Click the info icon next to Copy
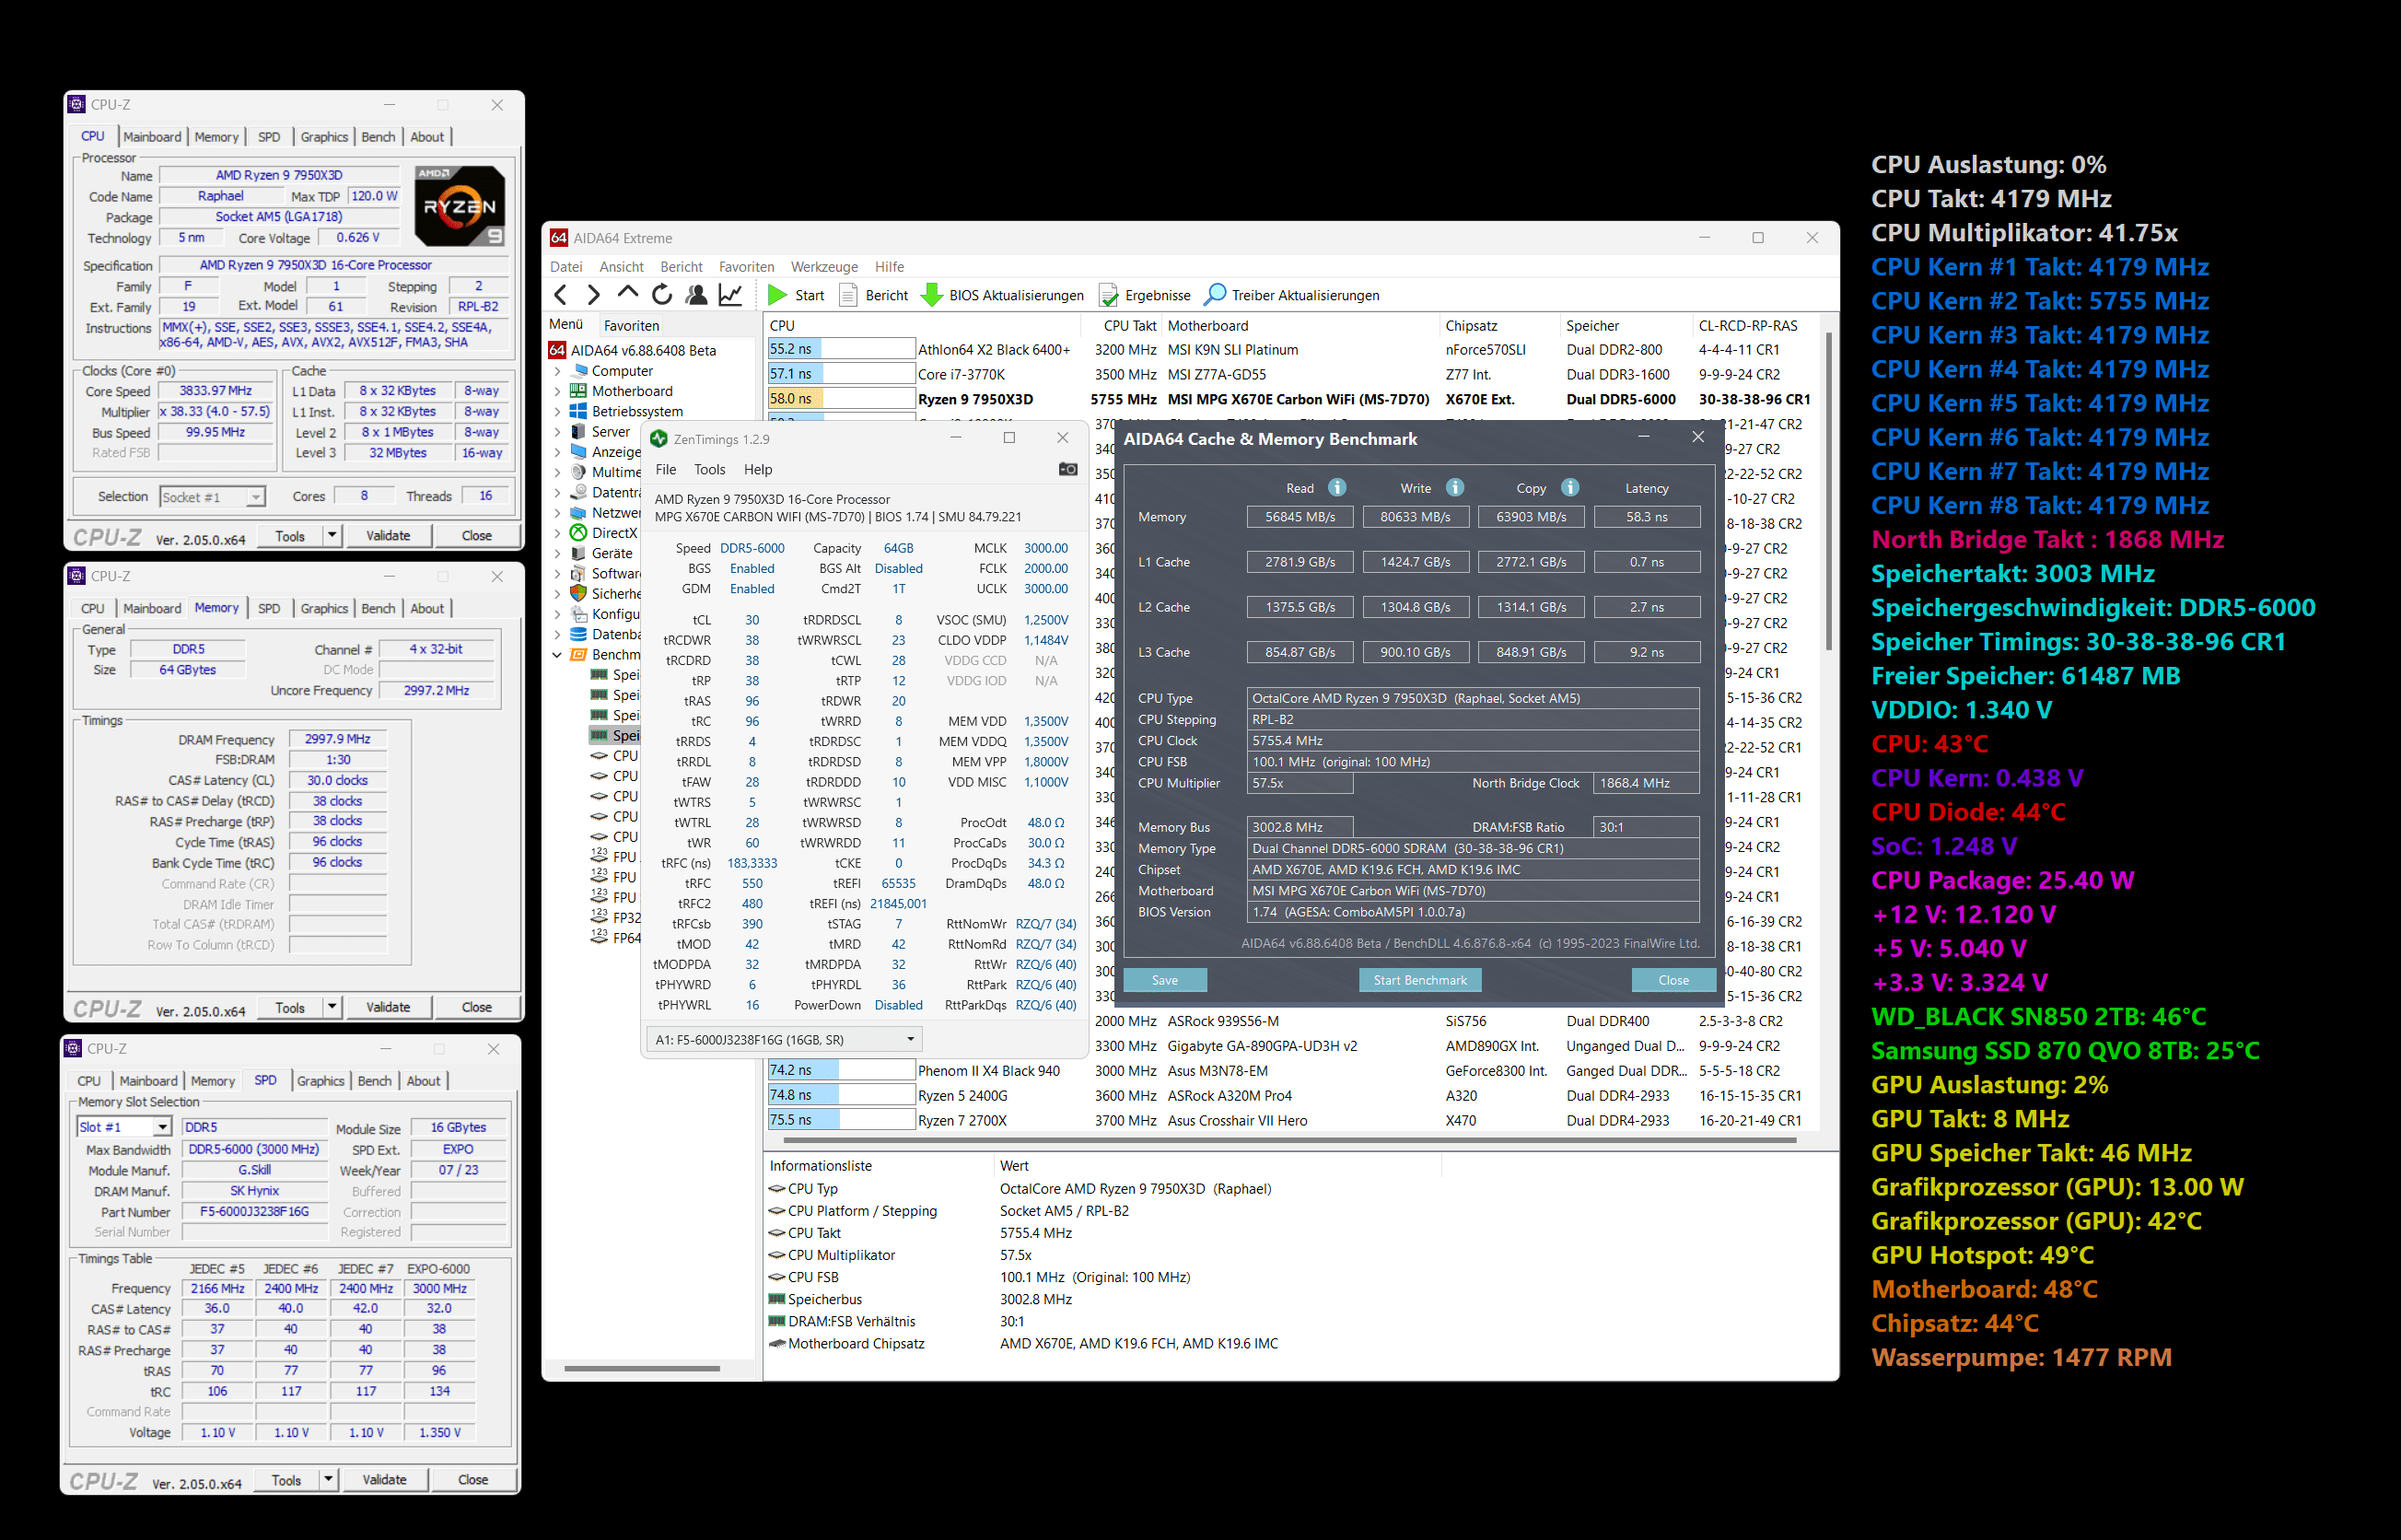Viewport: 2401px width, 1540px height. click(1570, 488)
